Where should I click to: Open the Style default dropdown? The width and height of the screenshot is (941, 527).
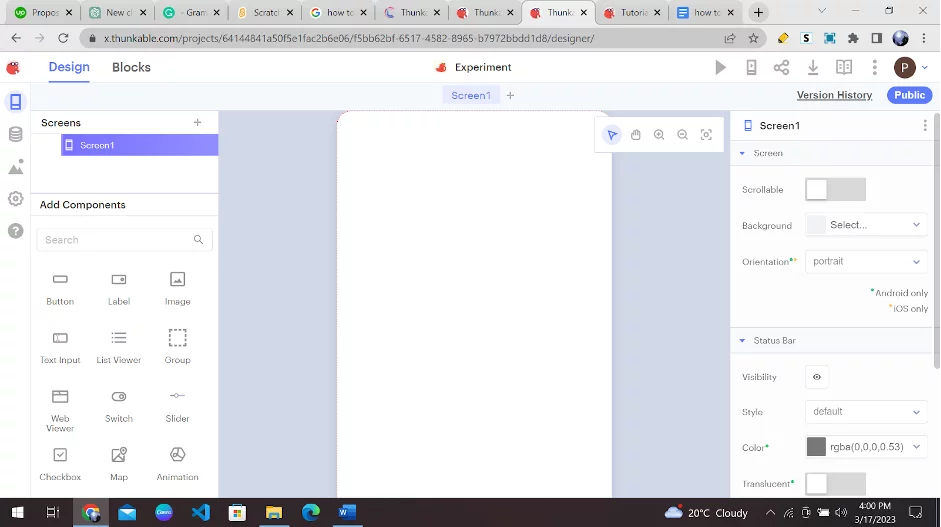click(867, 412)
